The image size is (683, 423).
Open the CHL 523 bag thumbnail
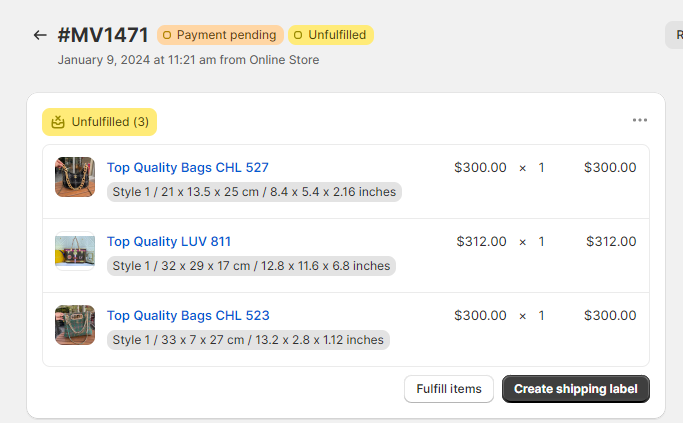[x=75, y=325]
